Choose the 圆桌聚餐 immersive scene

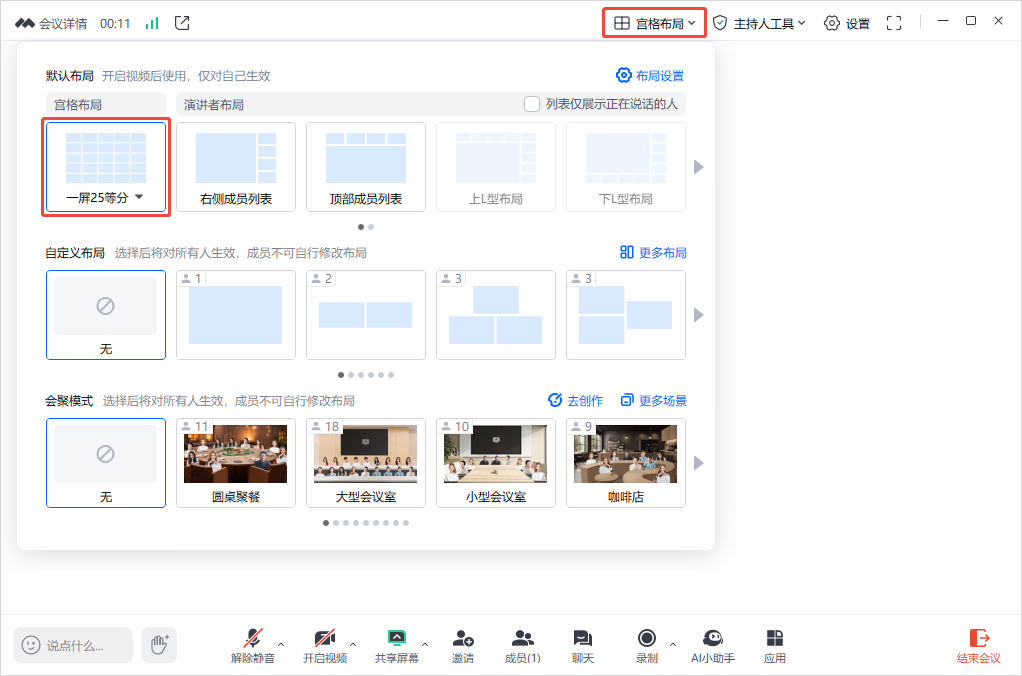click(x=236, y=463)
